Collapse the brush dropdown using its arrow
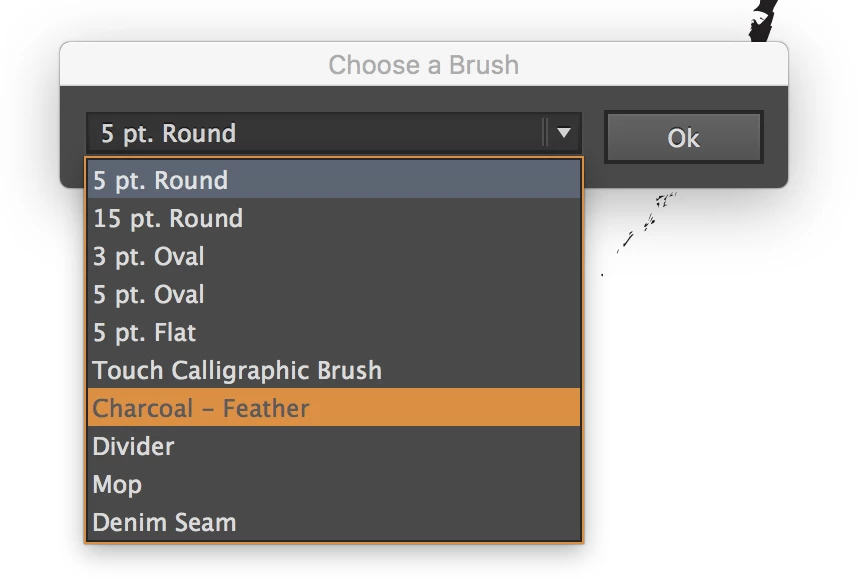The image size is (858, 582). tap(564, 133)
